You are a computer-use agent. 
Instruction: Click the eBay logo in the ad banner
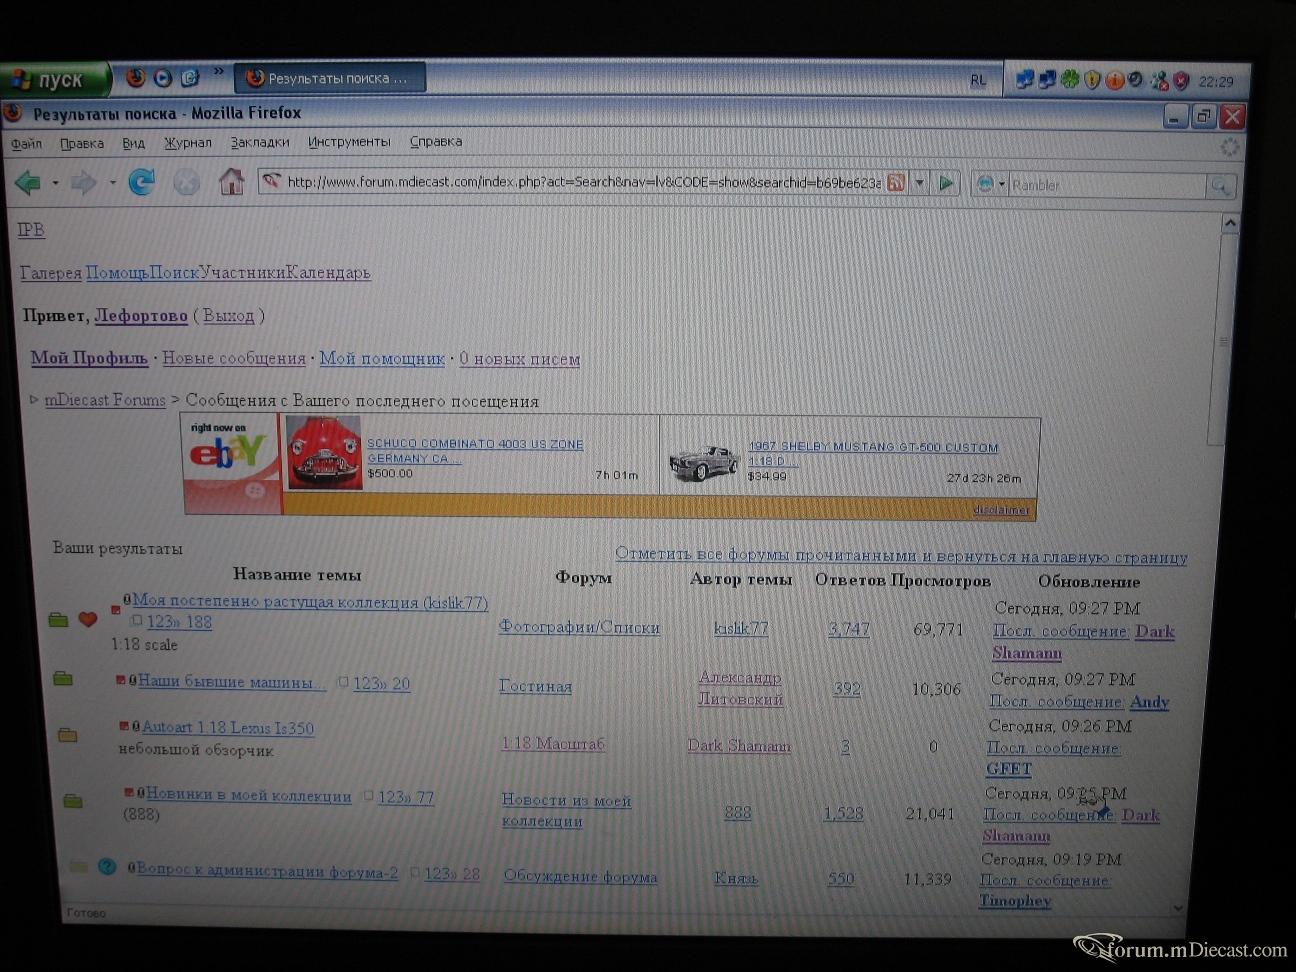[228, 453]
